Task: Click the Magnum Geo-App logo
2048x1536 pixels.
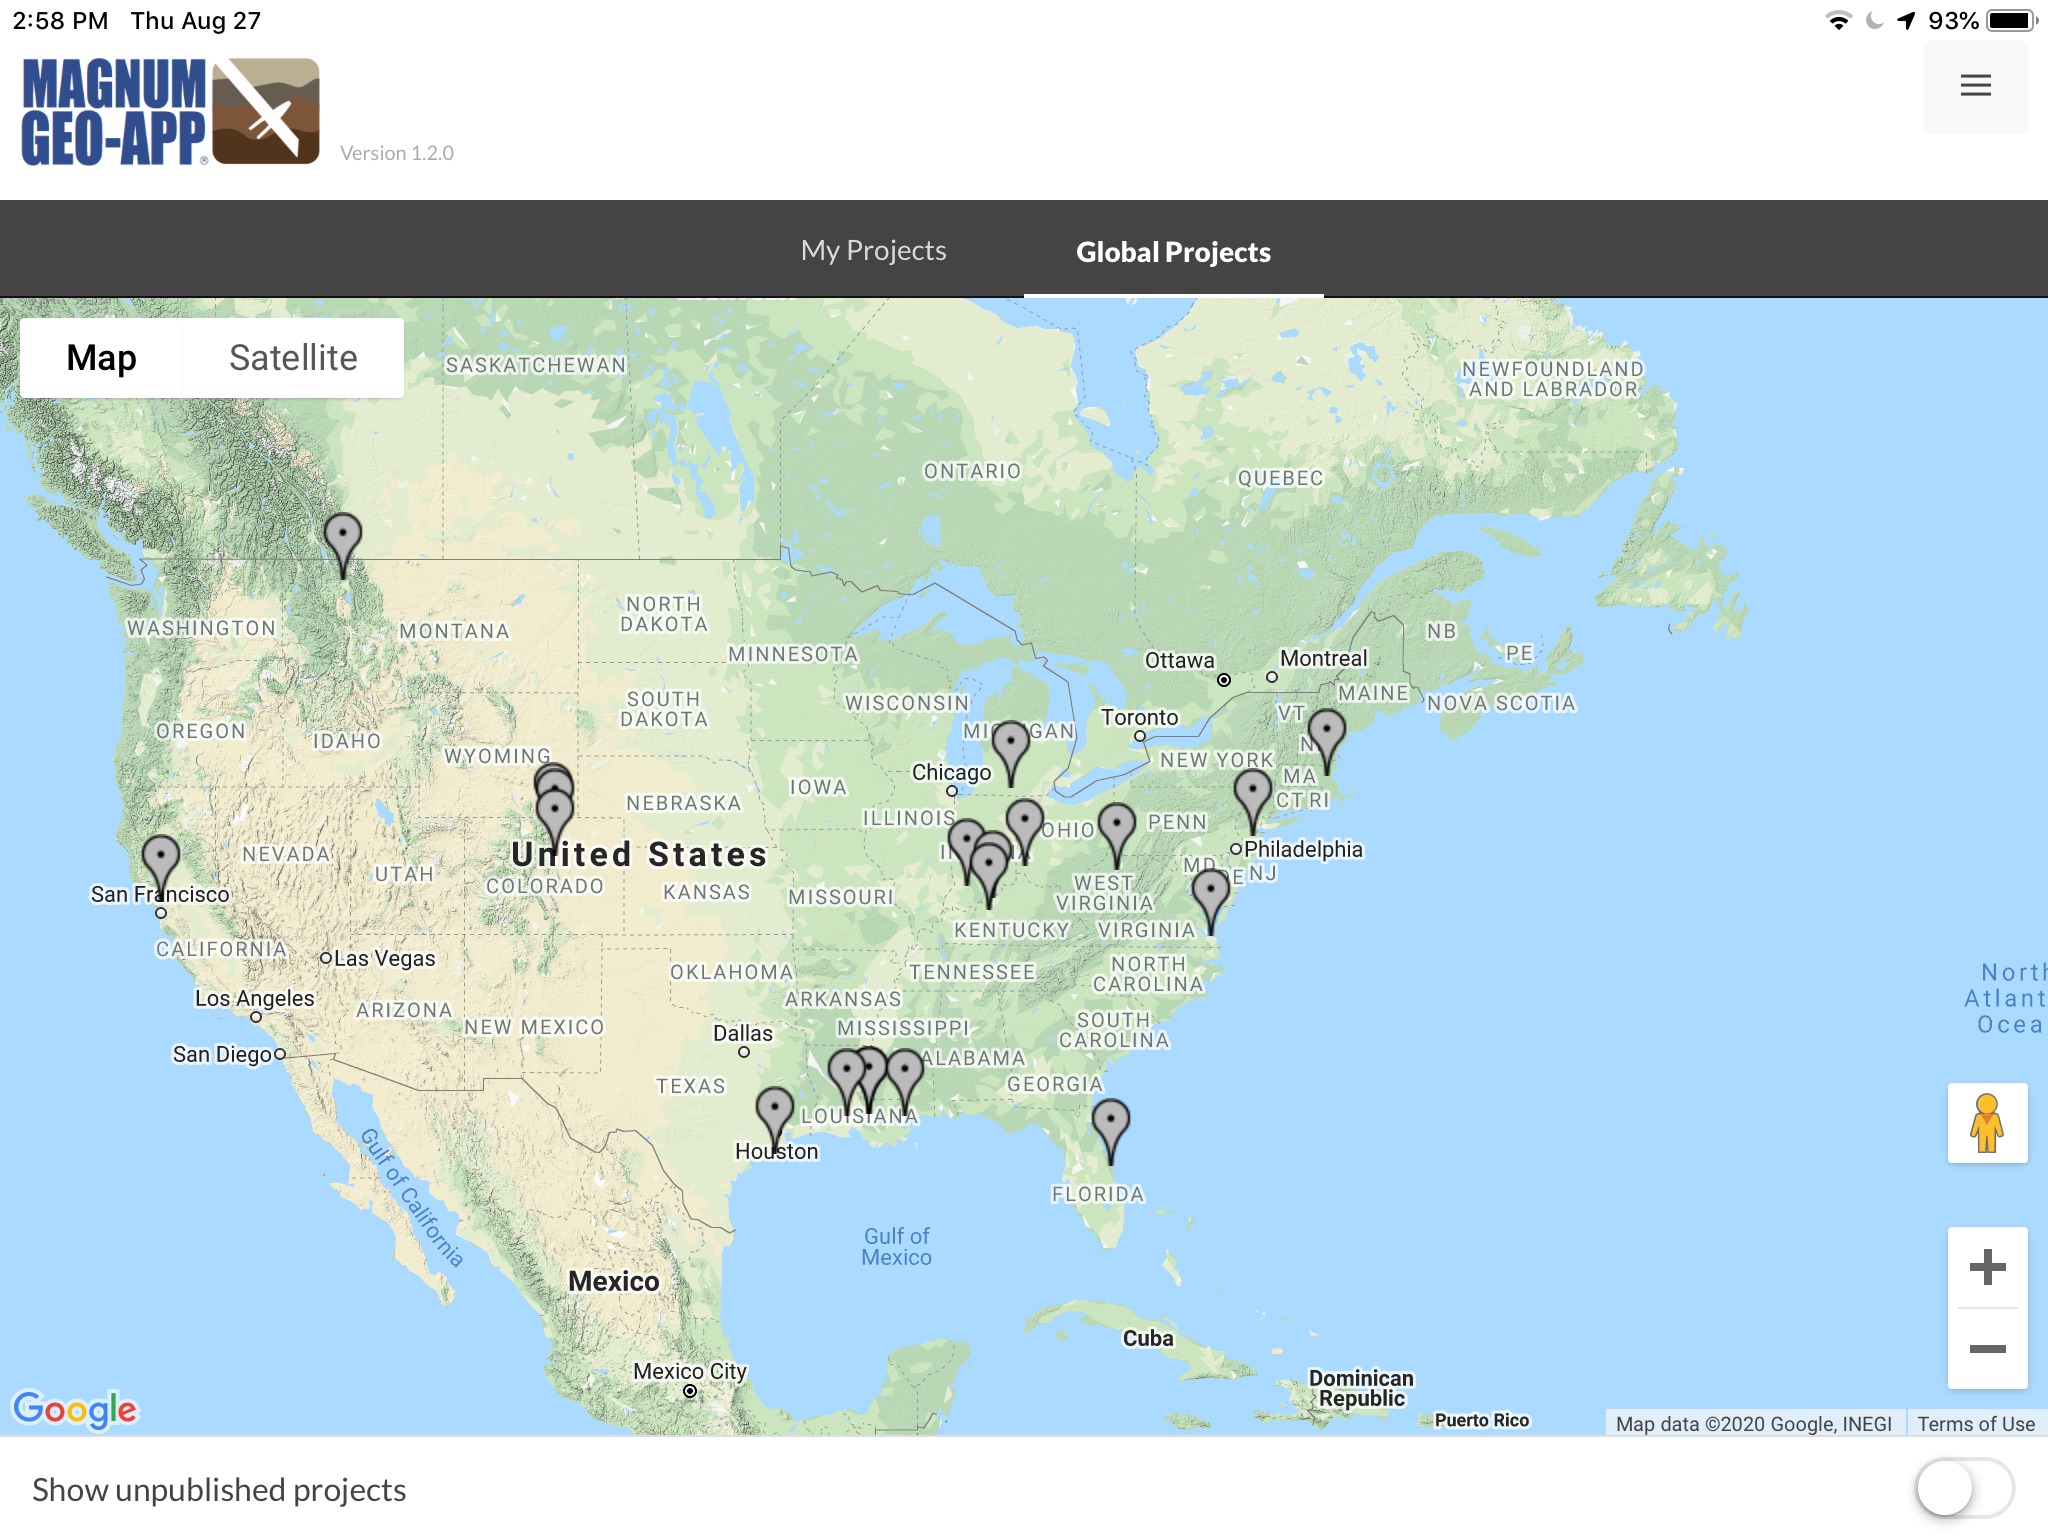Action: [170, 111]
